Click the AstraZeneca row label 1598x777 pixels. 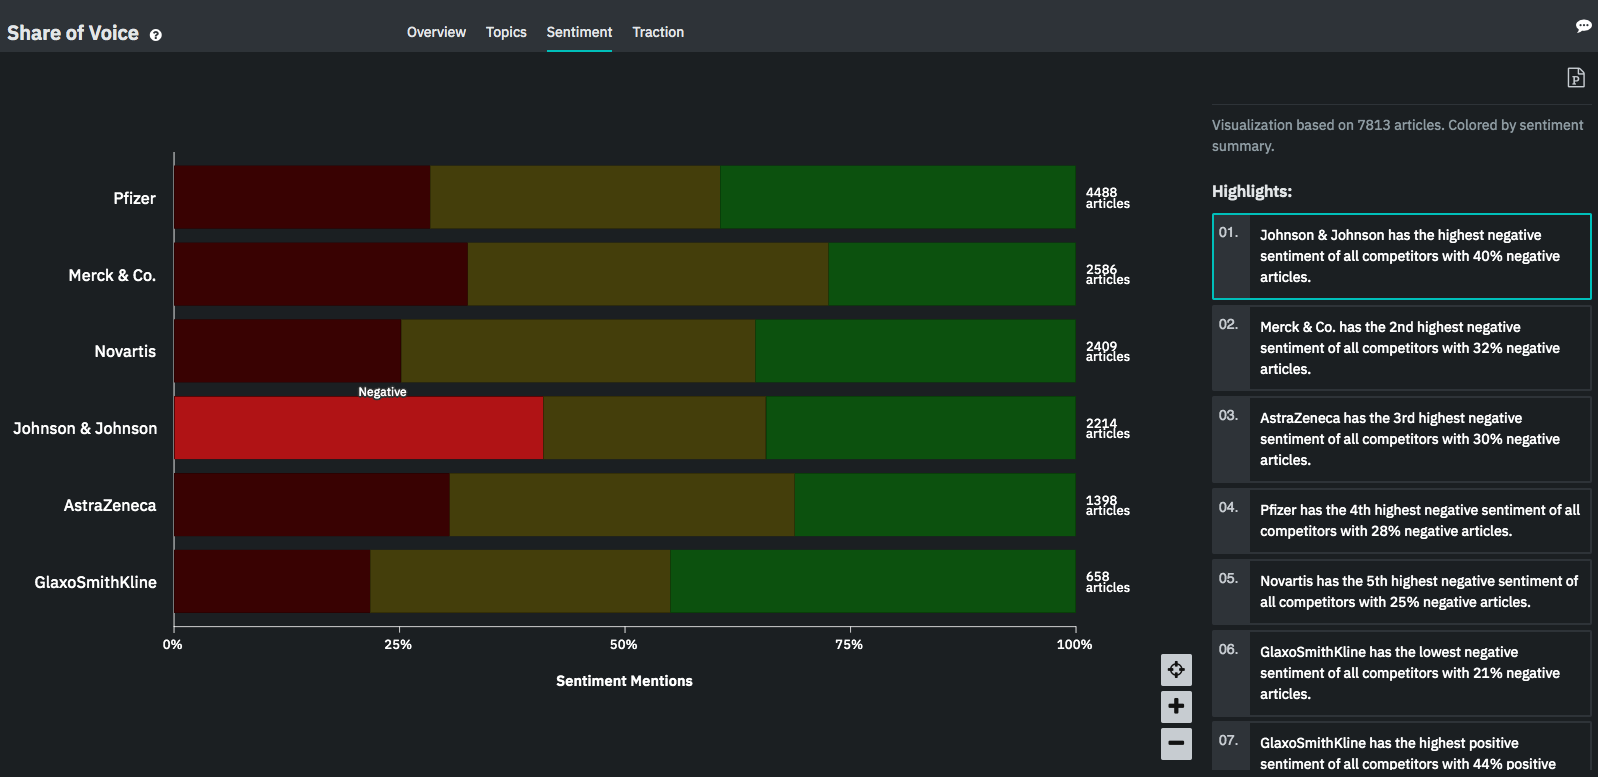point(110,505)
